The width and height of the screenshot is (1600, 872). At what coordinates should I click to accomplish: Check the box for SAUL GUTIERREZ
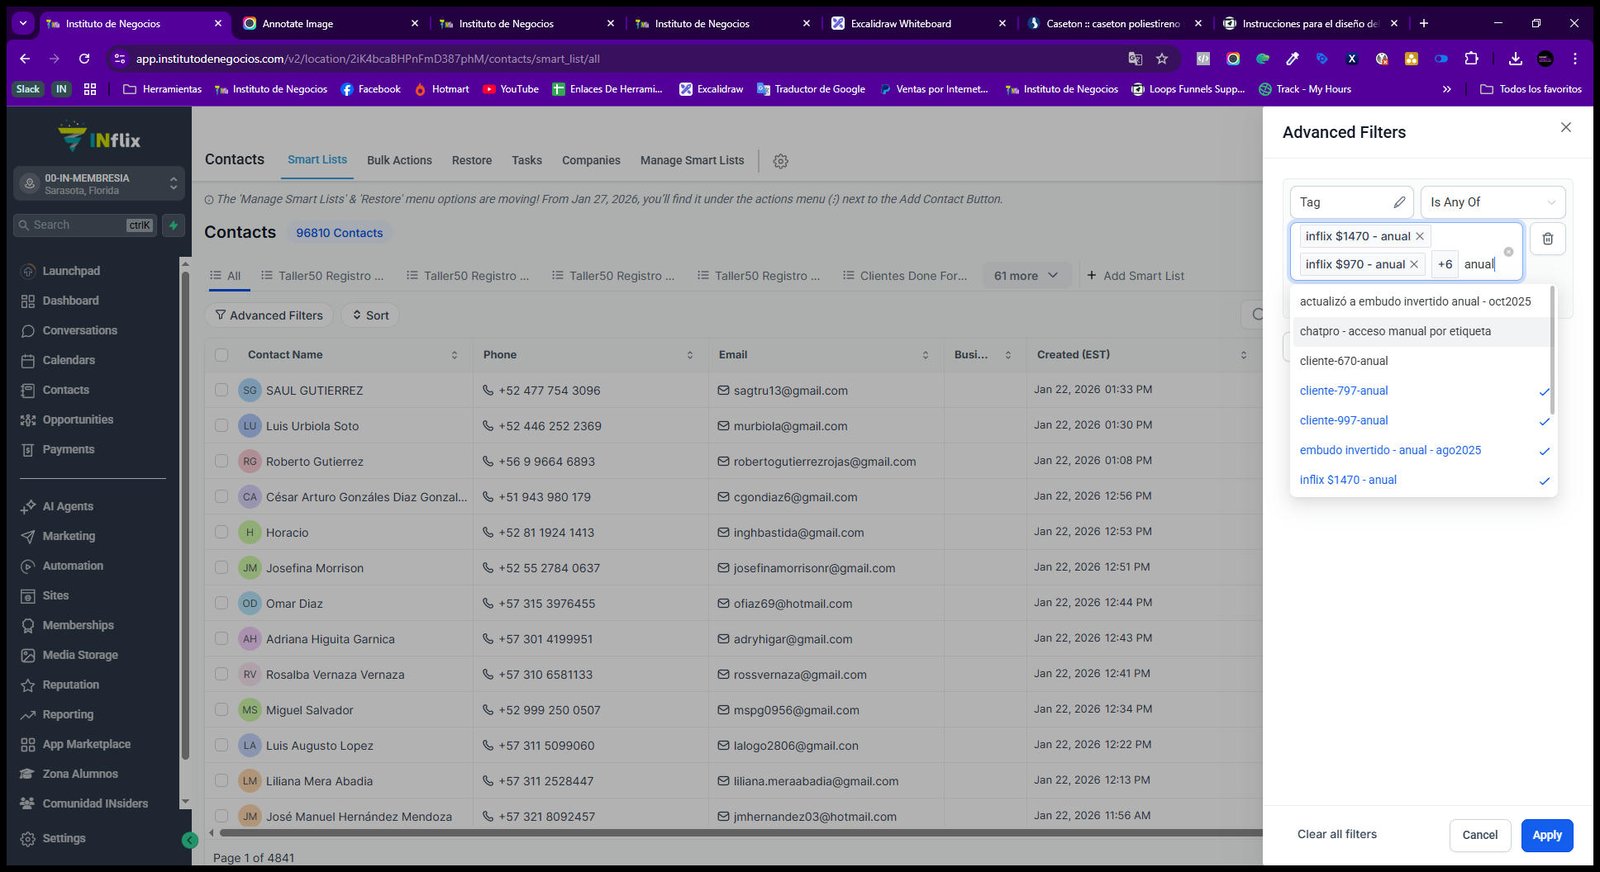pos(221,390)
